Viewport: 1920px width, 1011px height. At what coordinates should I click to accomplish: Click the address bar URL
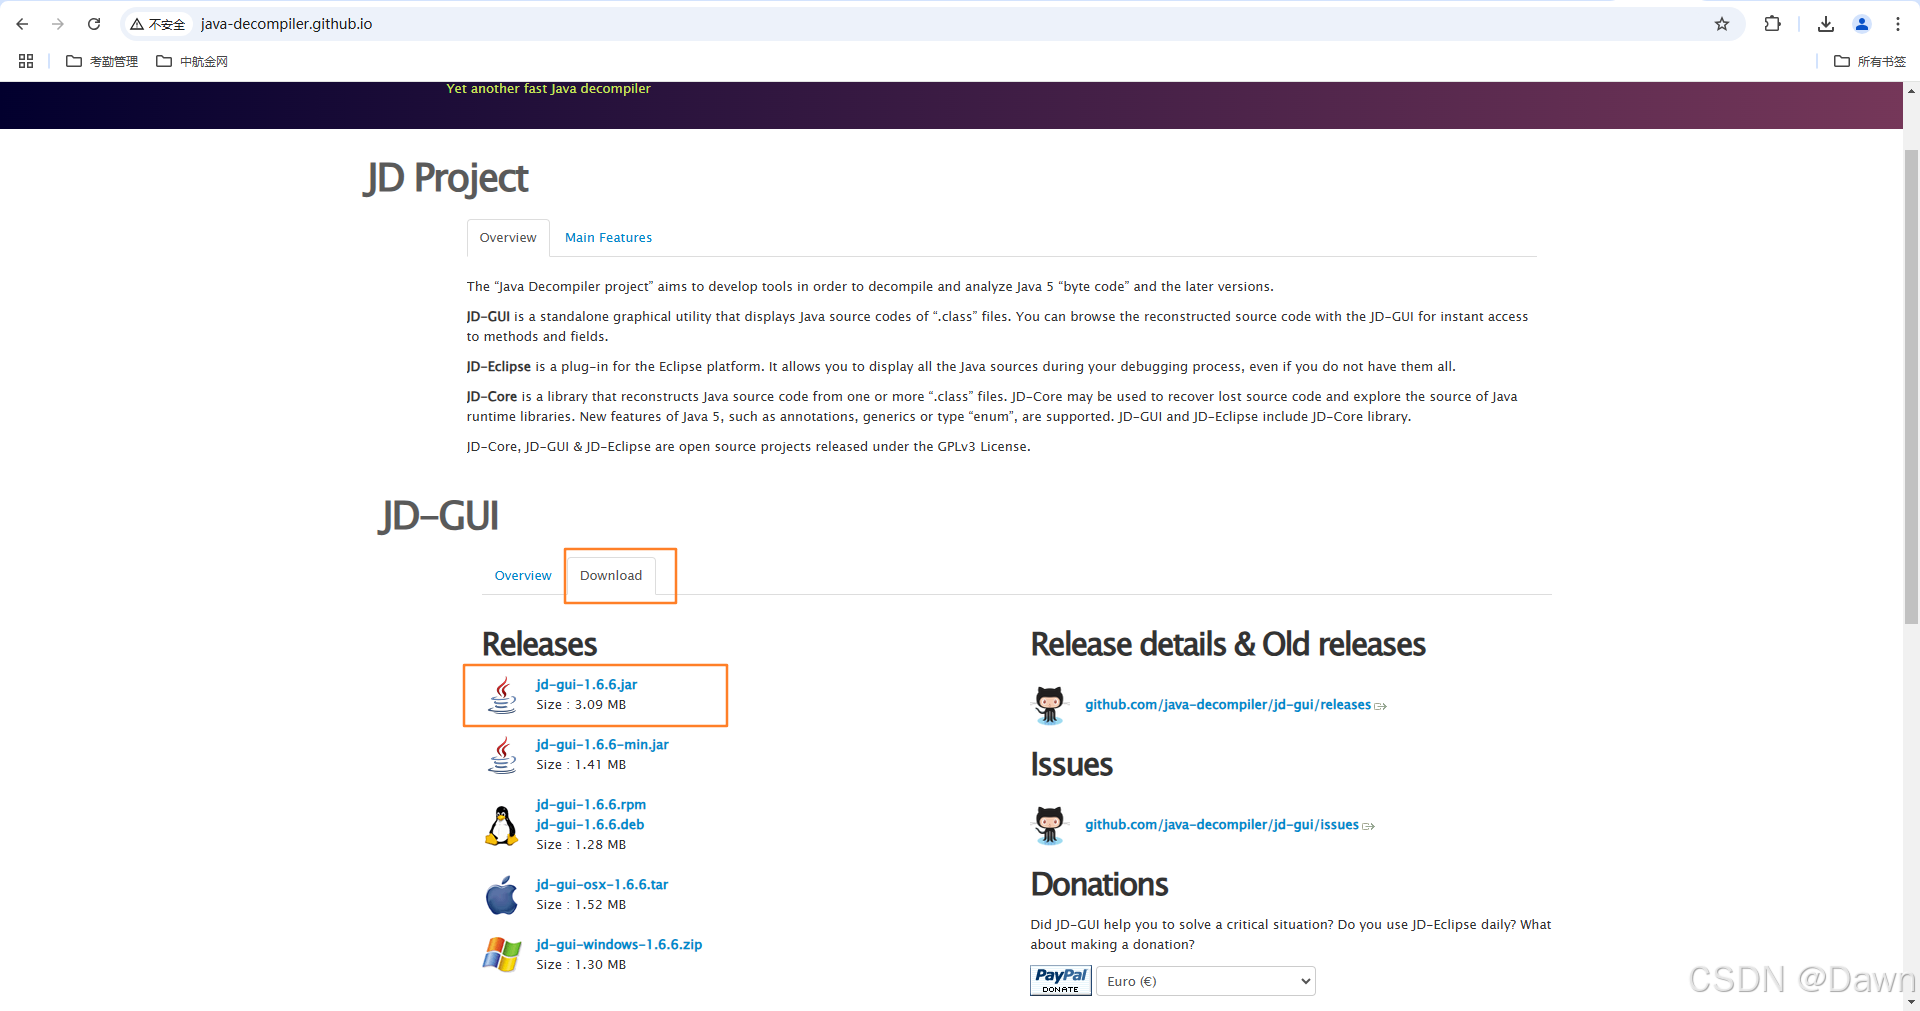(x=286, y=24)
